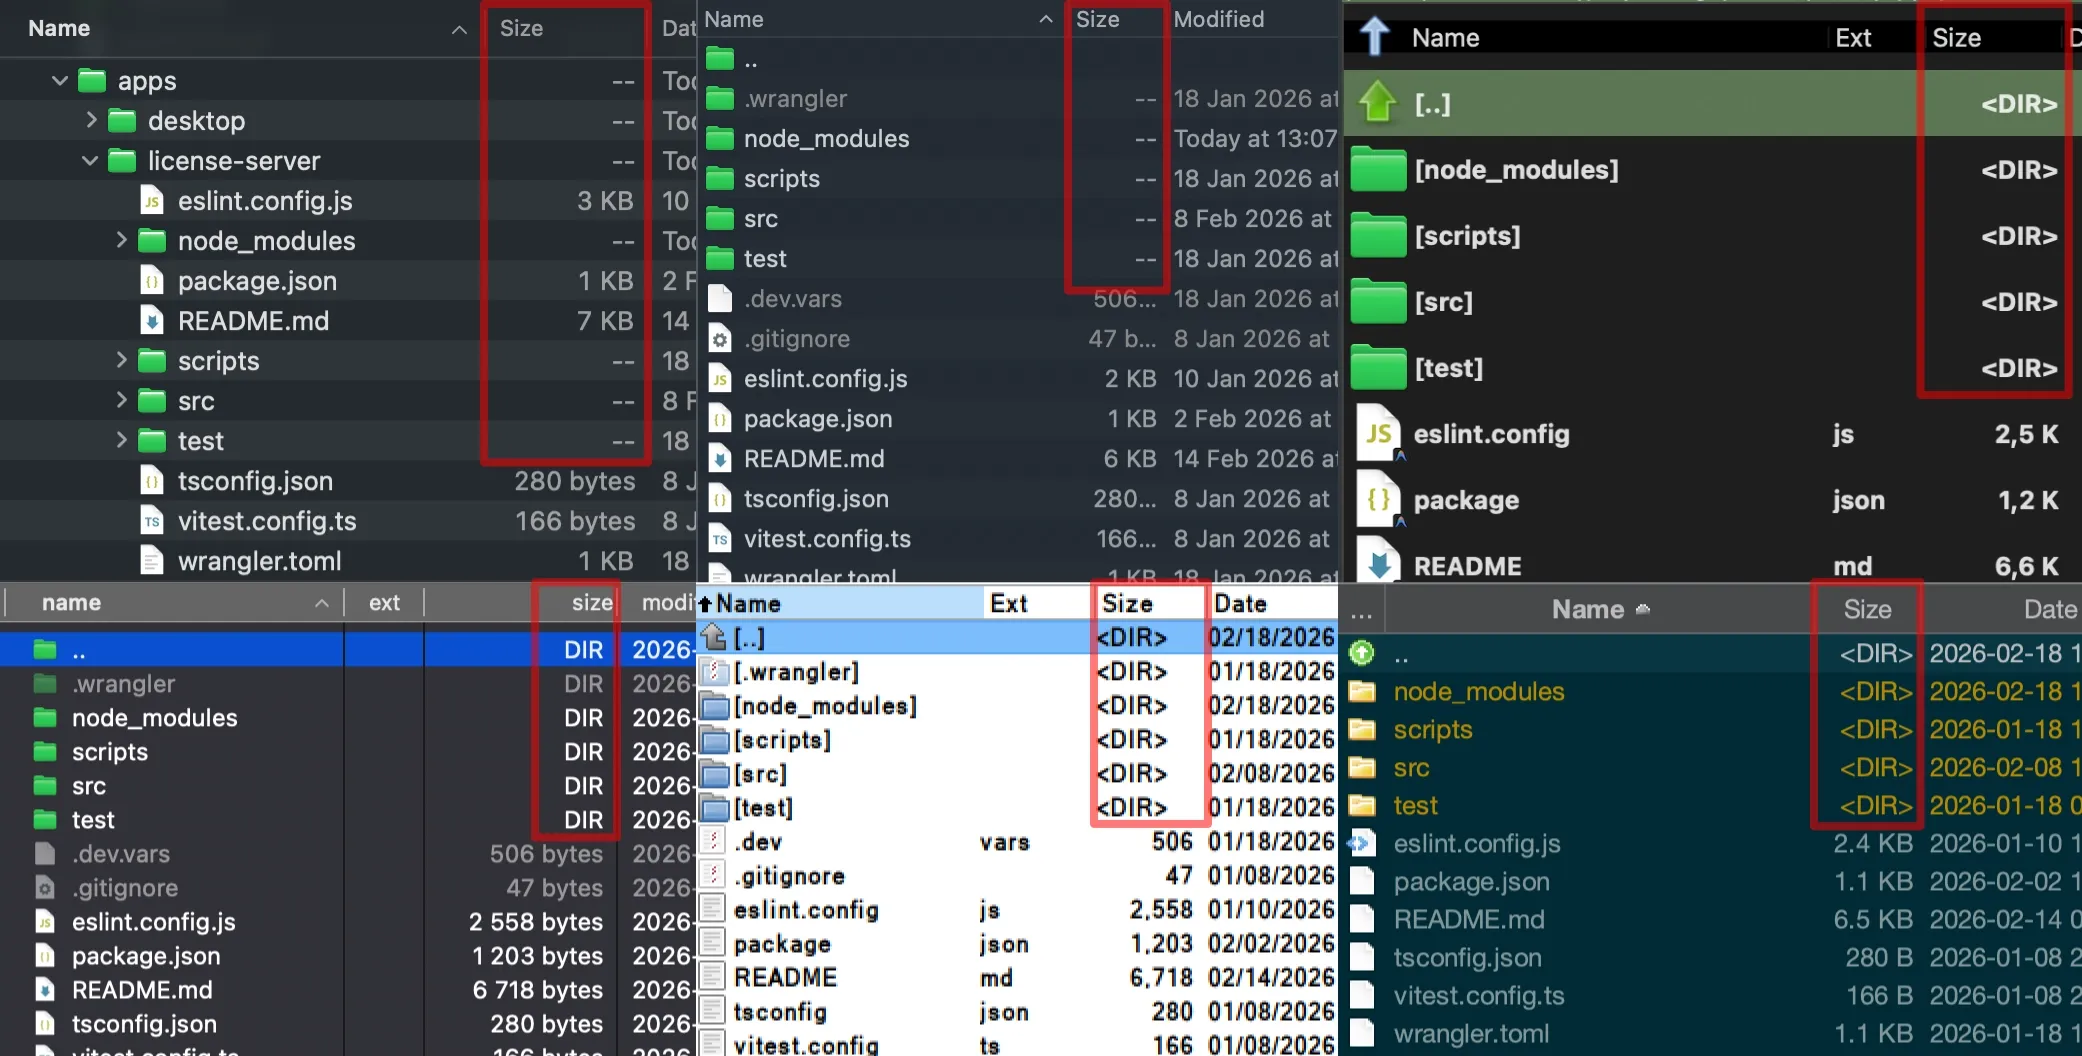Click eslint.config.js code icon in teal panel
This screenshot has width=2082, height=1056.
(x=1362, y=844)
